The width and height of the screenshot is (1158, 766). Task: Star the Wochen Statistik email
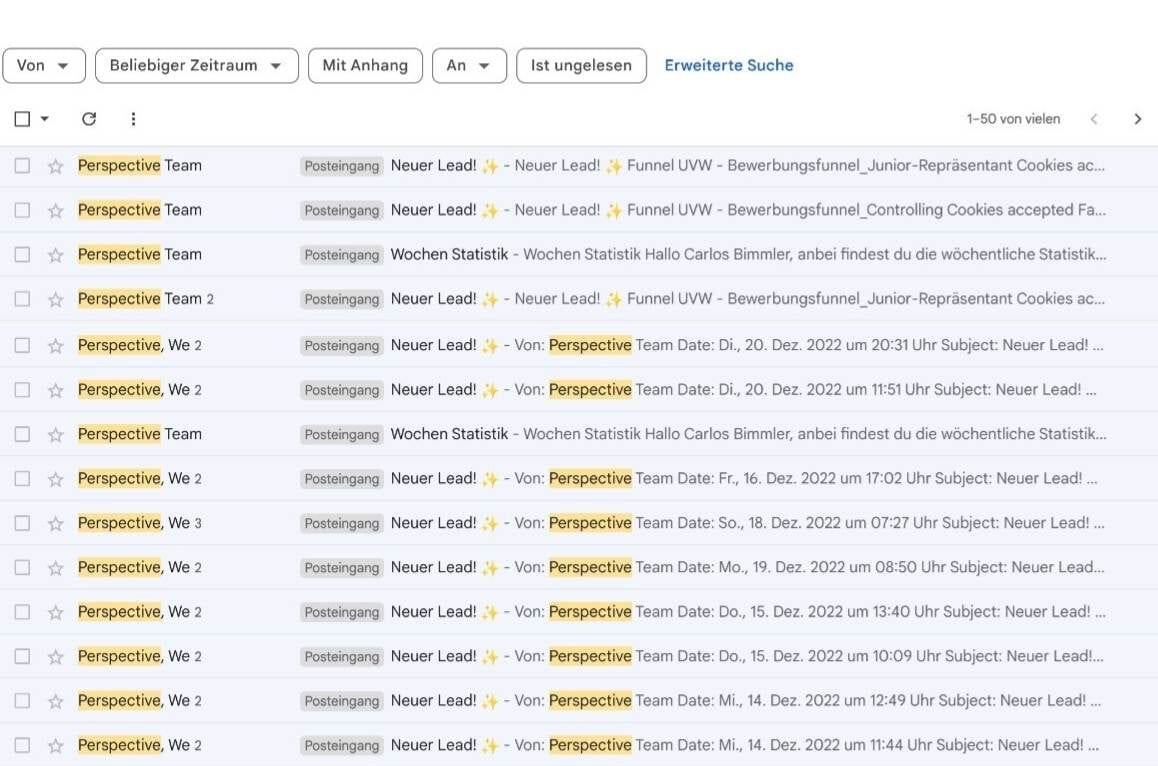click(55, 254)
